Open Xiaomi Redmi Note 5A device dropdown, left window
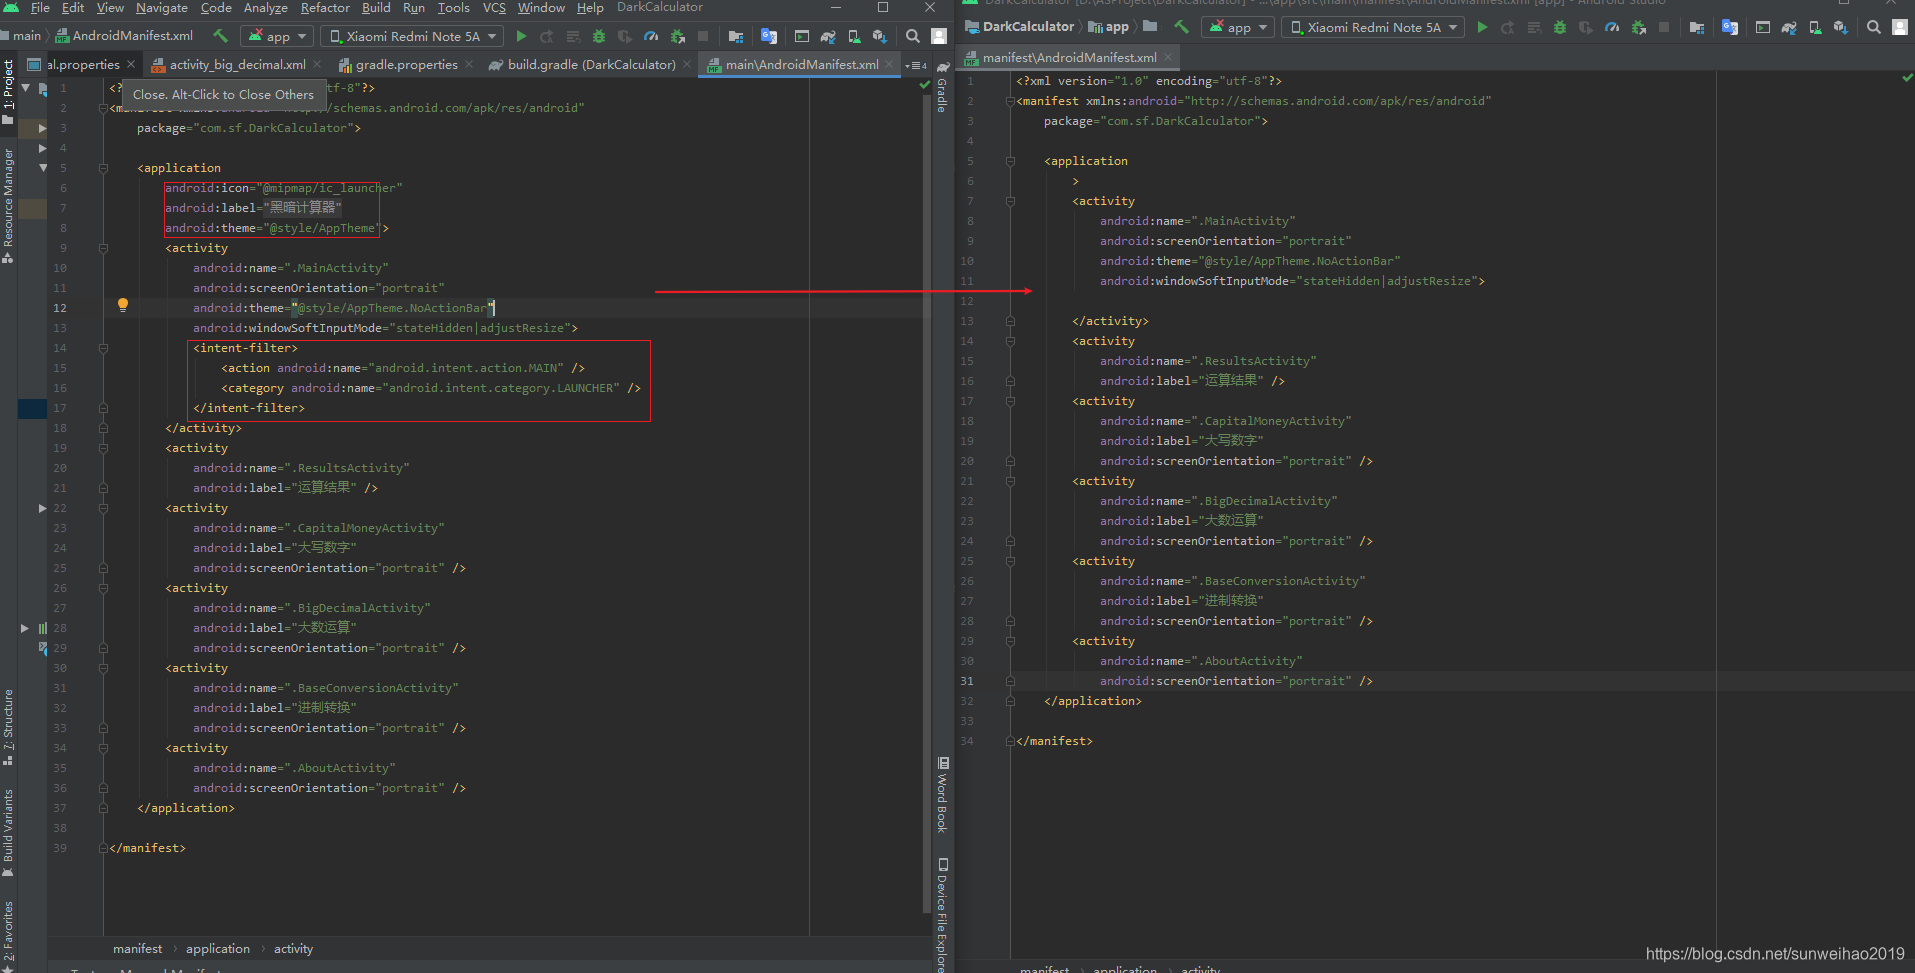 (x=413, y=36)
